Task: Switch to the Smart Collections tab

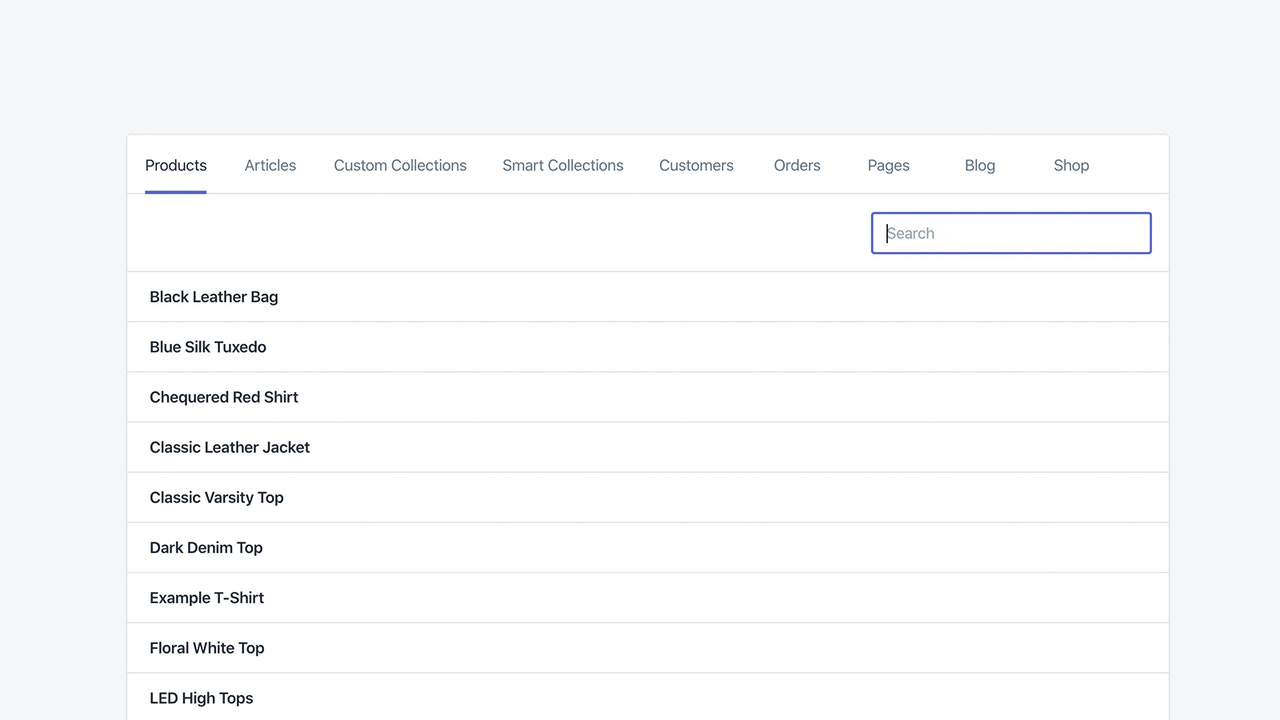Action: (x=563, y=165)
